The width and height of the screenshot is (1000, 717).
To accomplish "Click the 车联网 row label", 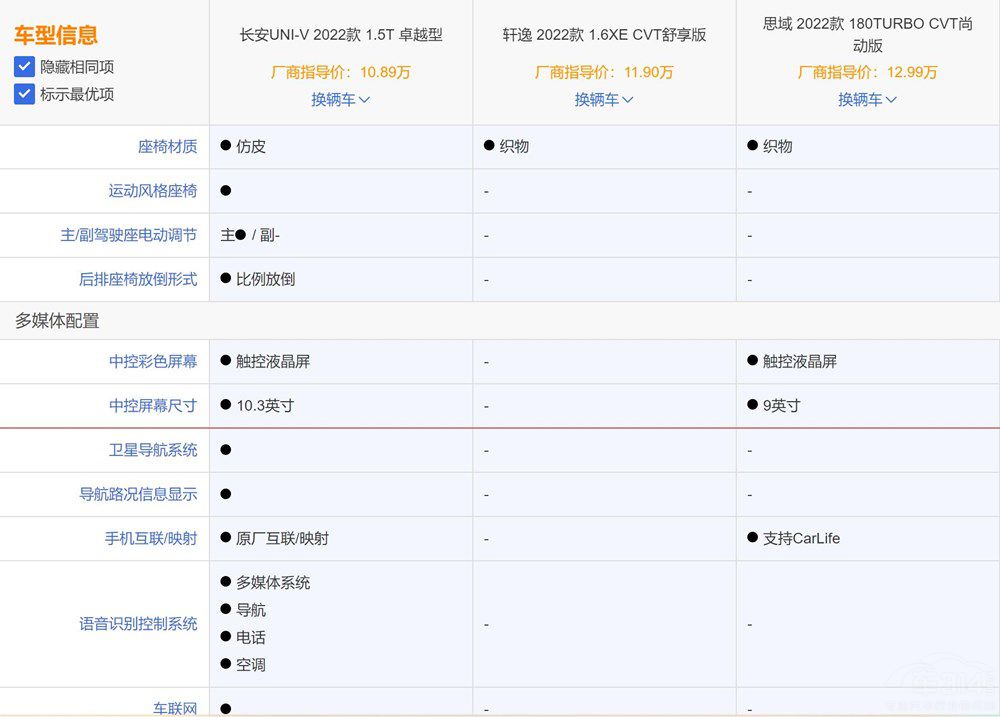I will 175,708.
